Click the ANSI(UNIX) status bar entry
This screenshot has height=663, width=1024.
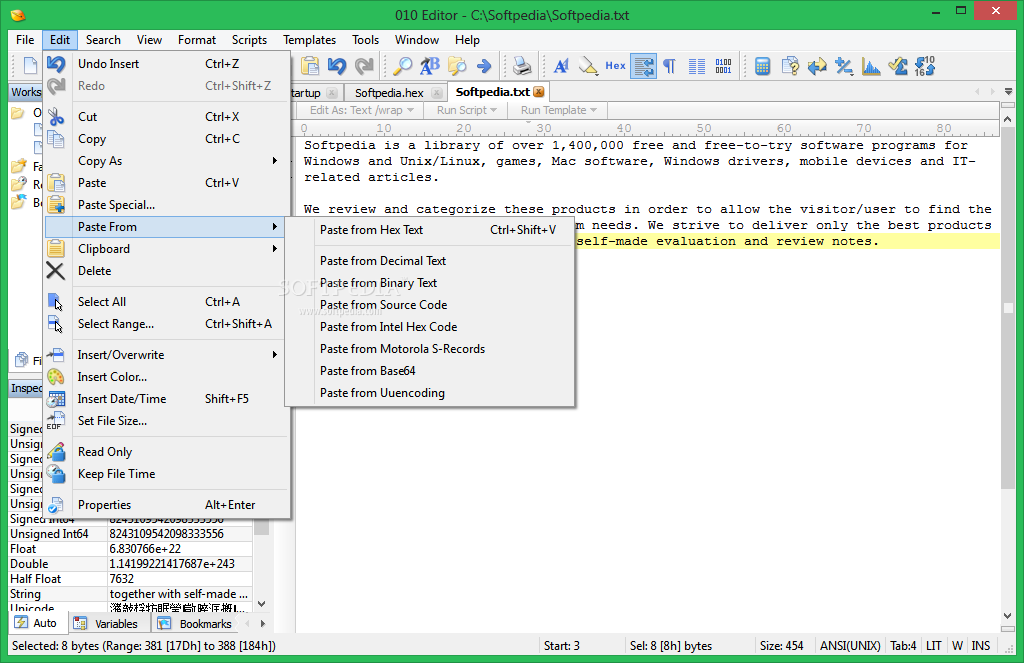coord(850,646)
